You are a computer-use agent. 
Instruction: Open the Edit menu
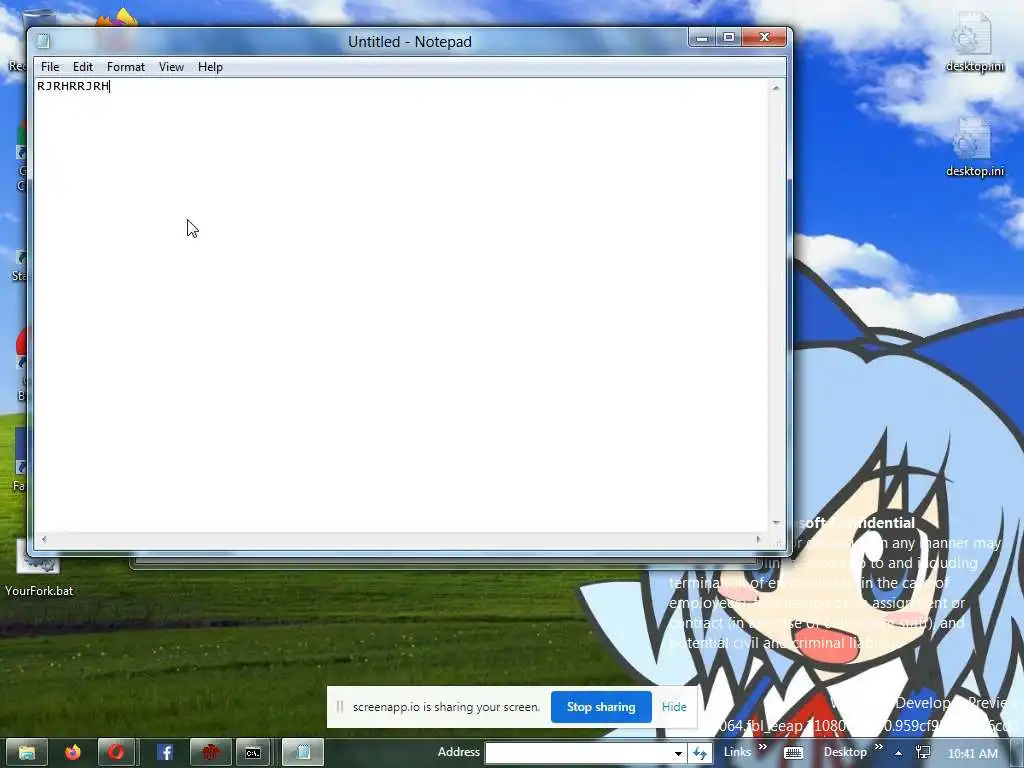click(x=83, y=67)
